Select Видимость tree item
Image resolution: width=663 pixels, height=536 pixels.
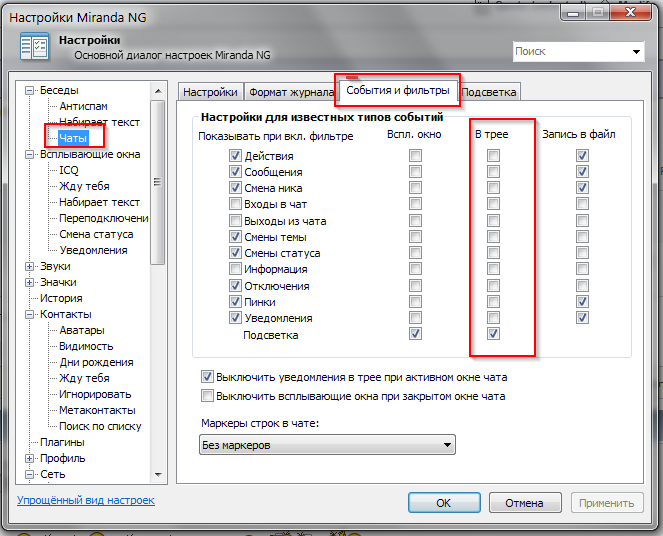[x=86, y=347]
